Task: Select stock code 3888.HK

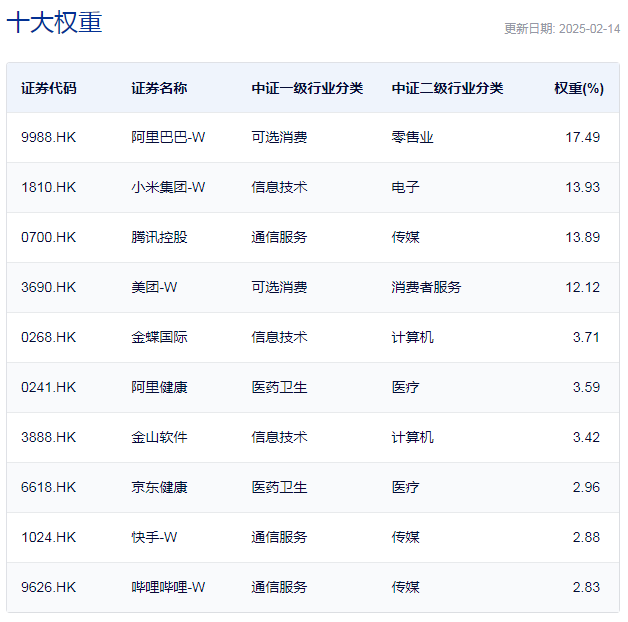Action: tap(48, 437)
